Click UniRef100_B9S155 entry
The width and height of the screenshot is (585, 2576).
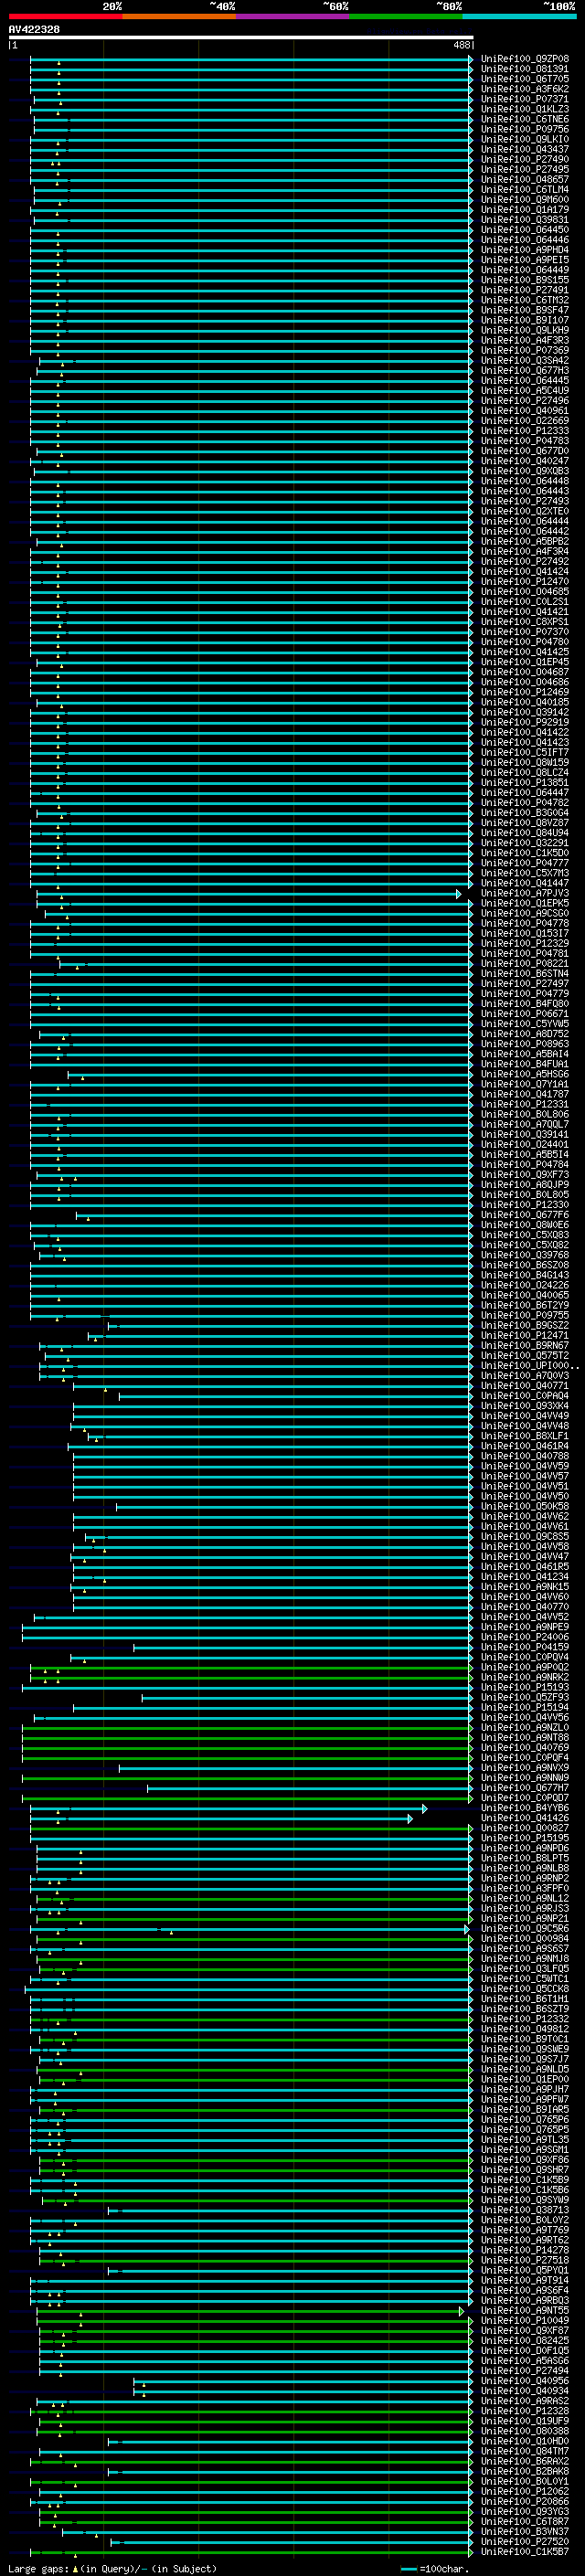pos(525,280)
